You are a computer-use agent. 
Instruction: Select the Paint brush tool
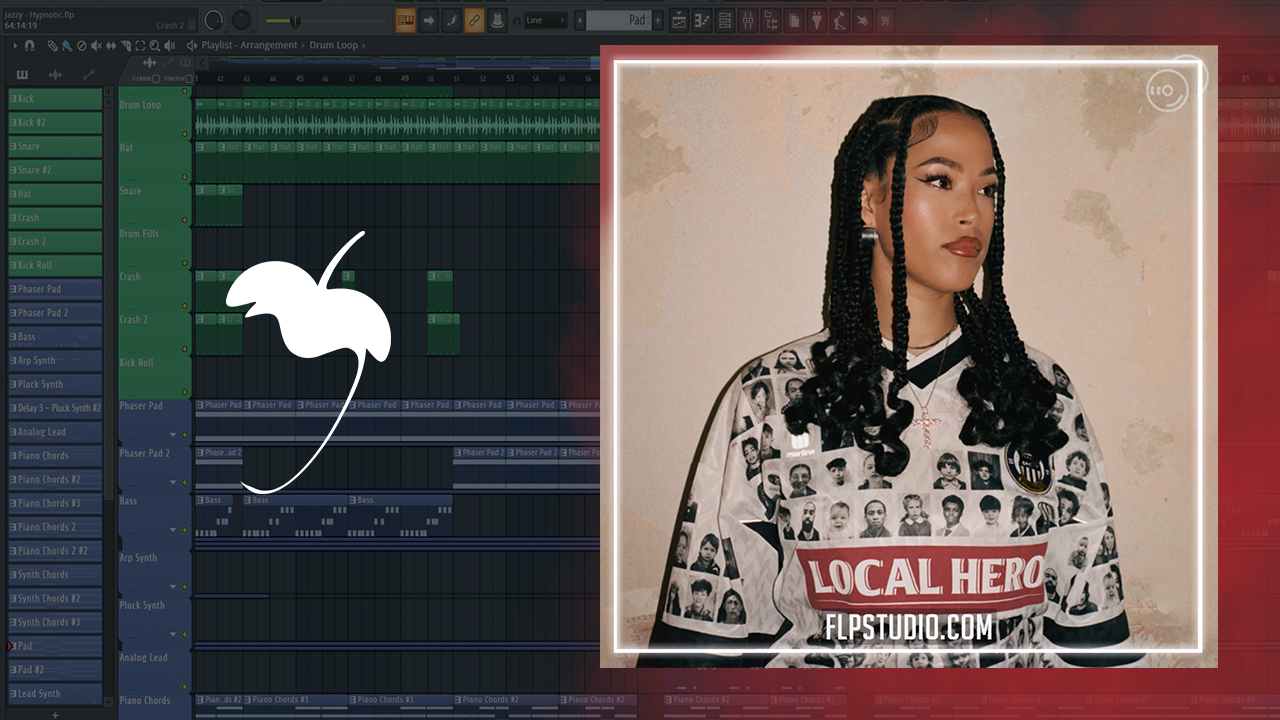point(66,45)
